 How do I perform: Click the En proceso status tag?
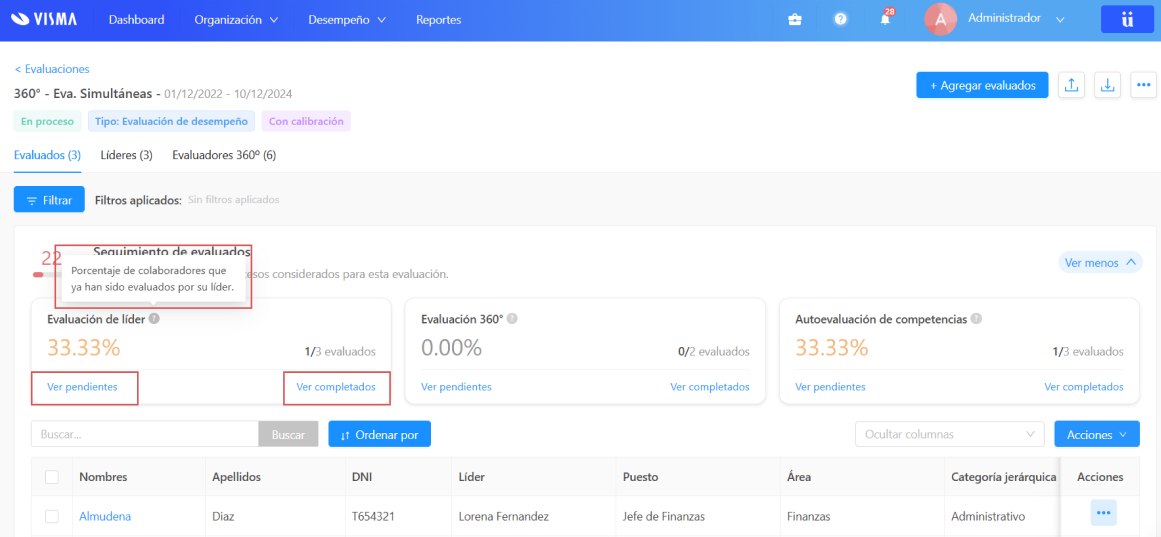pyautogui.click(x=48, y=121)
